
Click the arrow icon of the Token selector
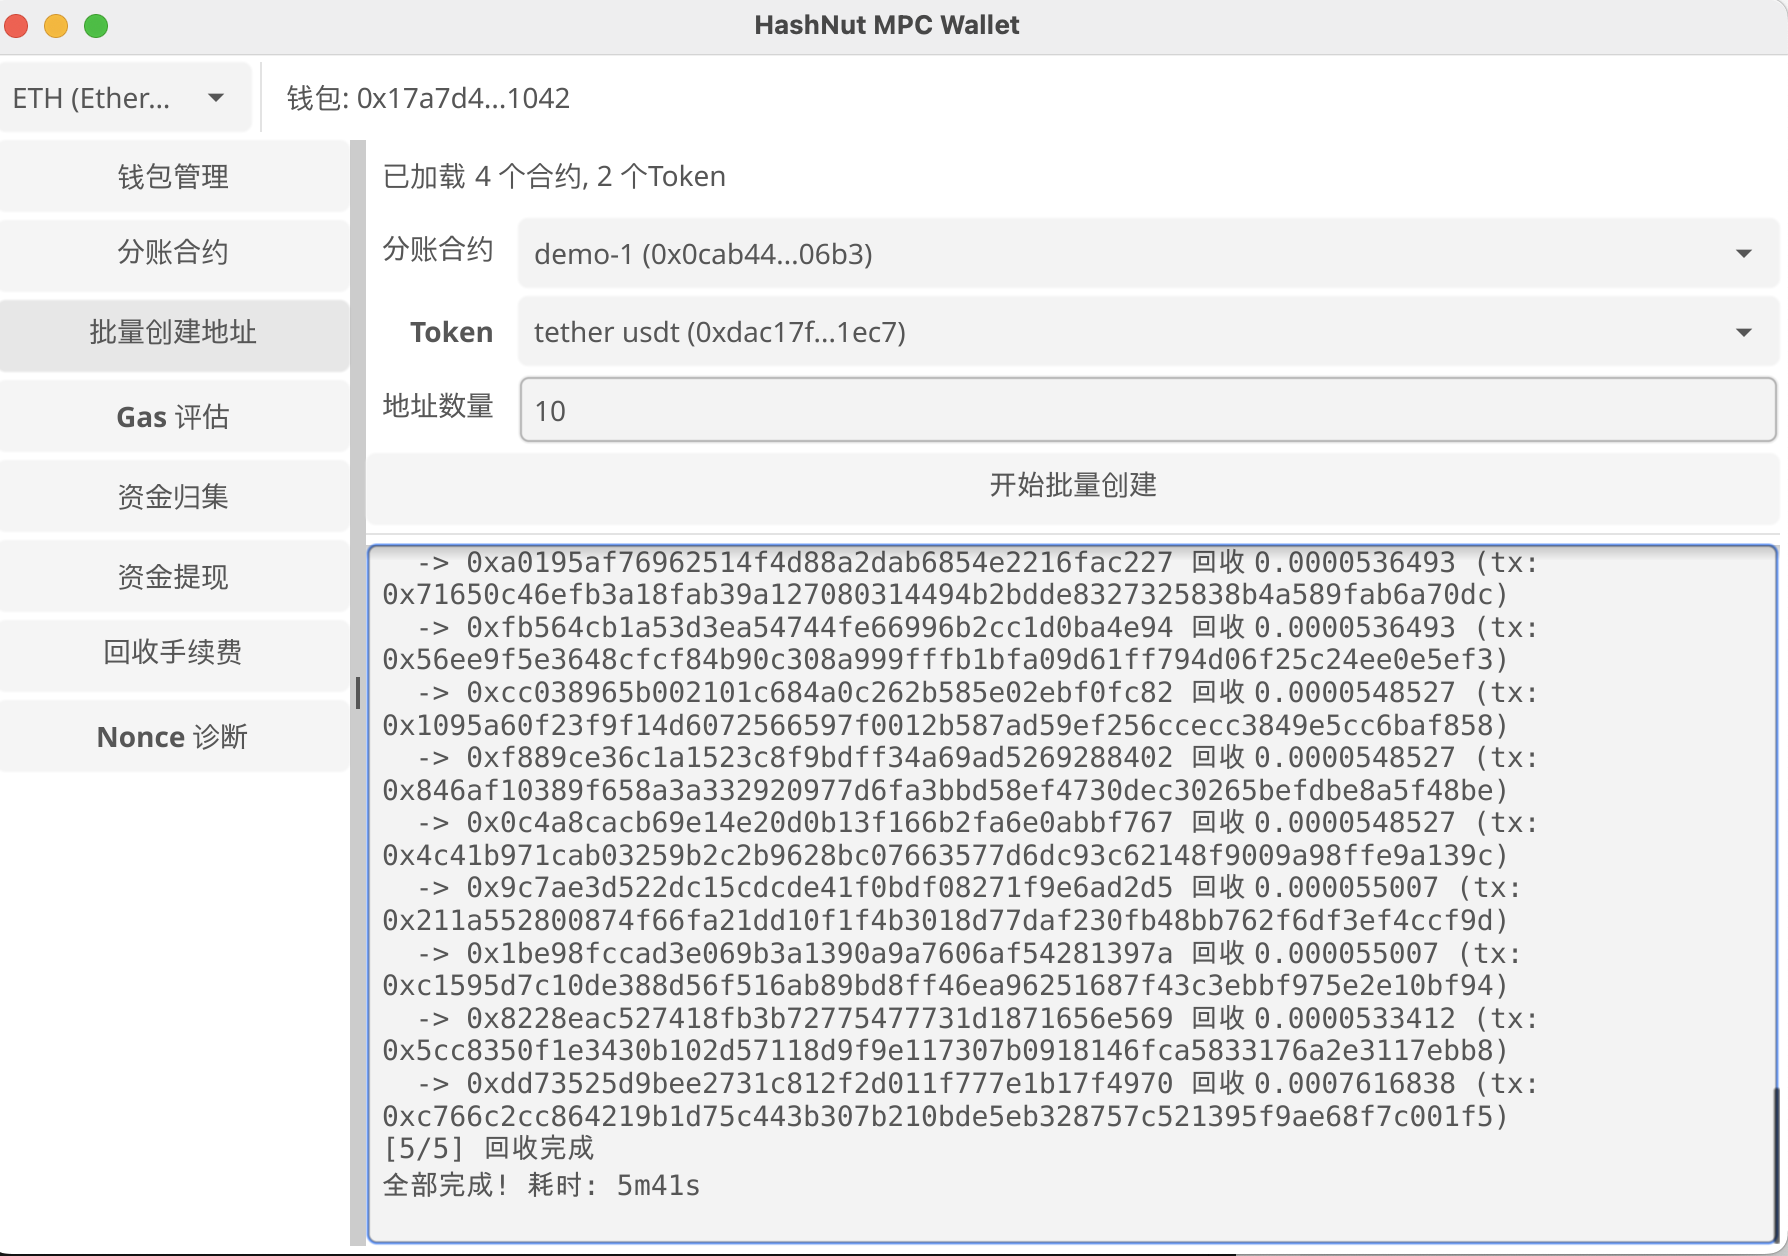pos(1744,332)
